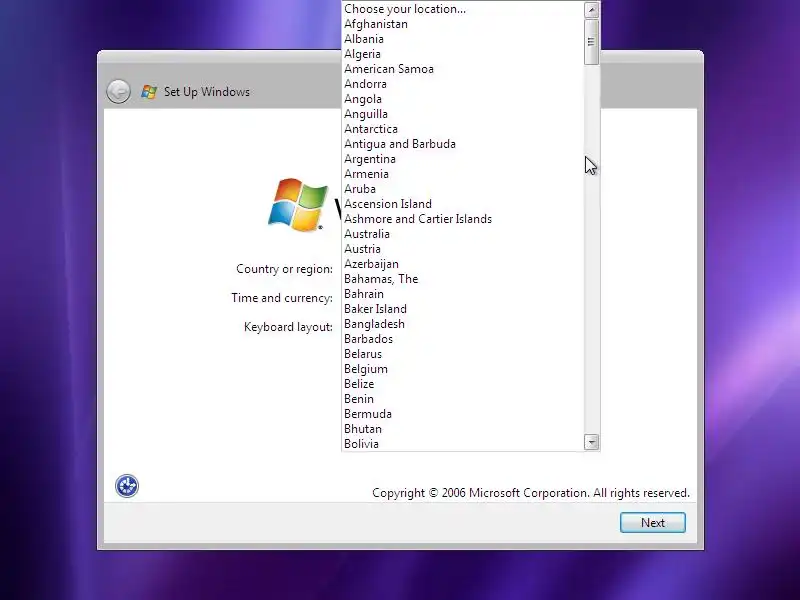Choose Bahamas, The

click(x=463, y=279)
